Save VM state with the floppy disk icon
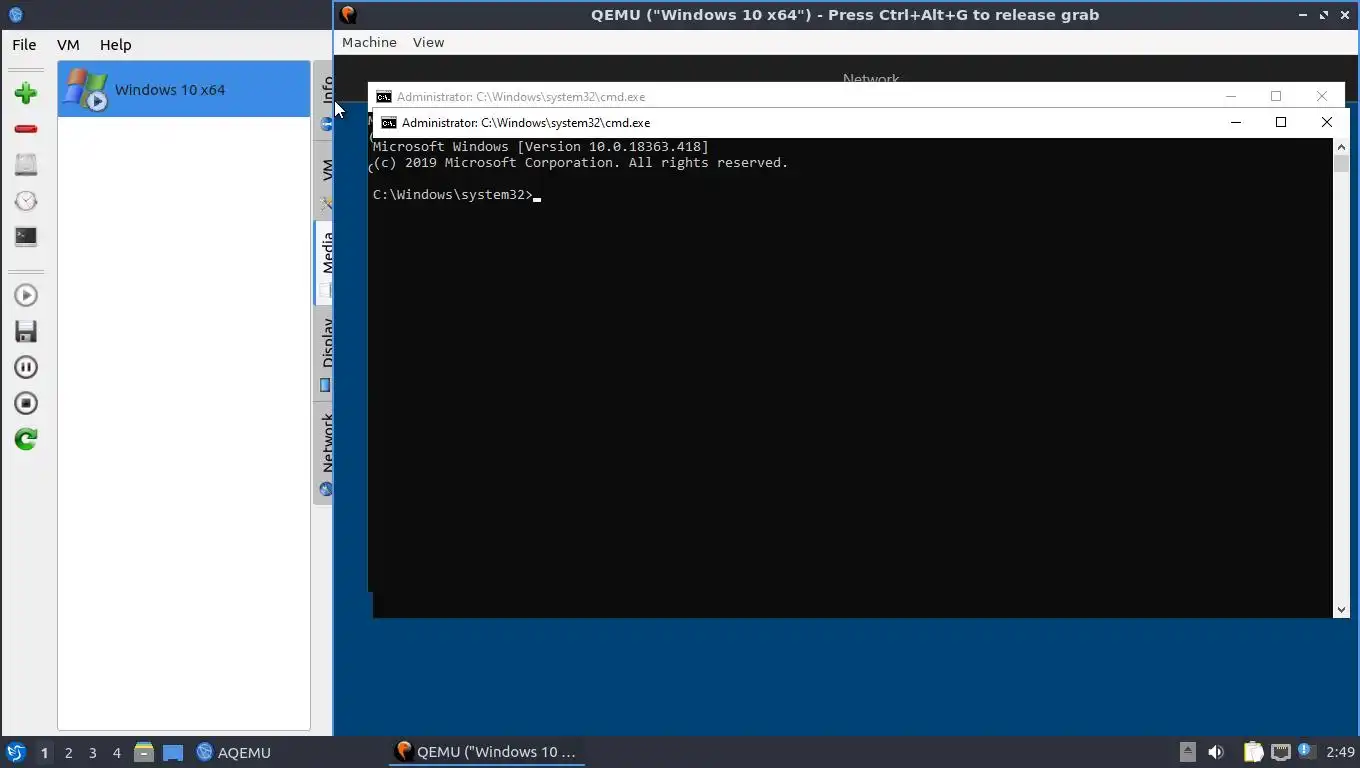 coord(26,331)
